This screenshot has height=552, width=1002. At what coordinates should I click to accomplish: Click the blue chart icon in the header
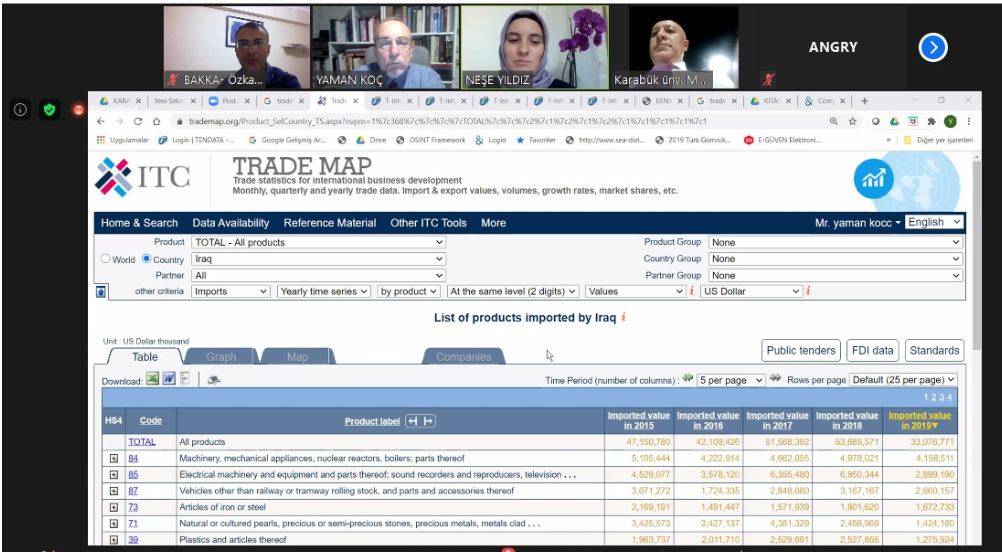pos(874,179)
